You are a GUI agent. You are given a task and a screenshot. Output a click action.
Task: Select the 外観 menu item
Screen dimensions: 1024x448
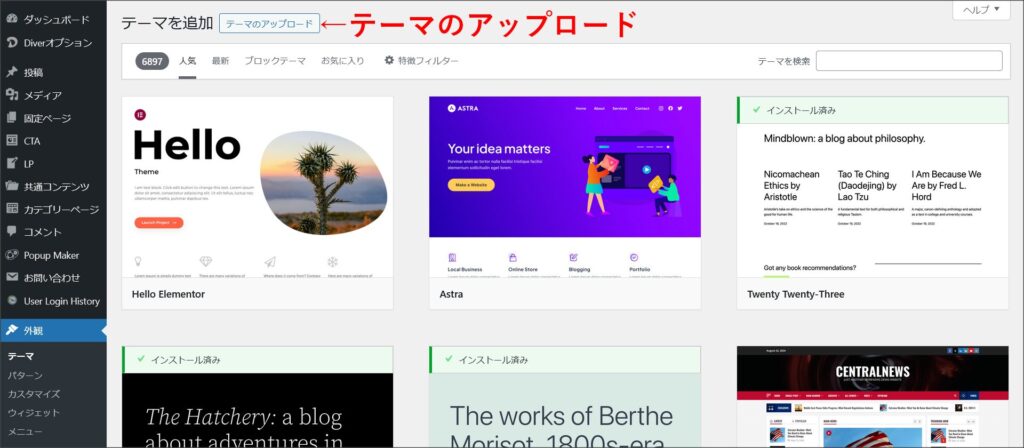coord(53,330)
